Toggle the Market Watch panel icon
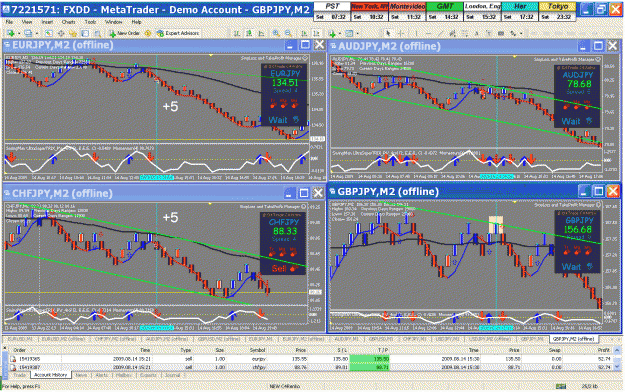Image resolution: width=625 pixels, height=392 pixels. coord(49,33)
